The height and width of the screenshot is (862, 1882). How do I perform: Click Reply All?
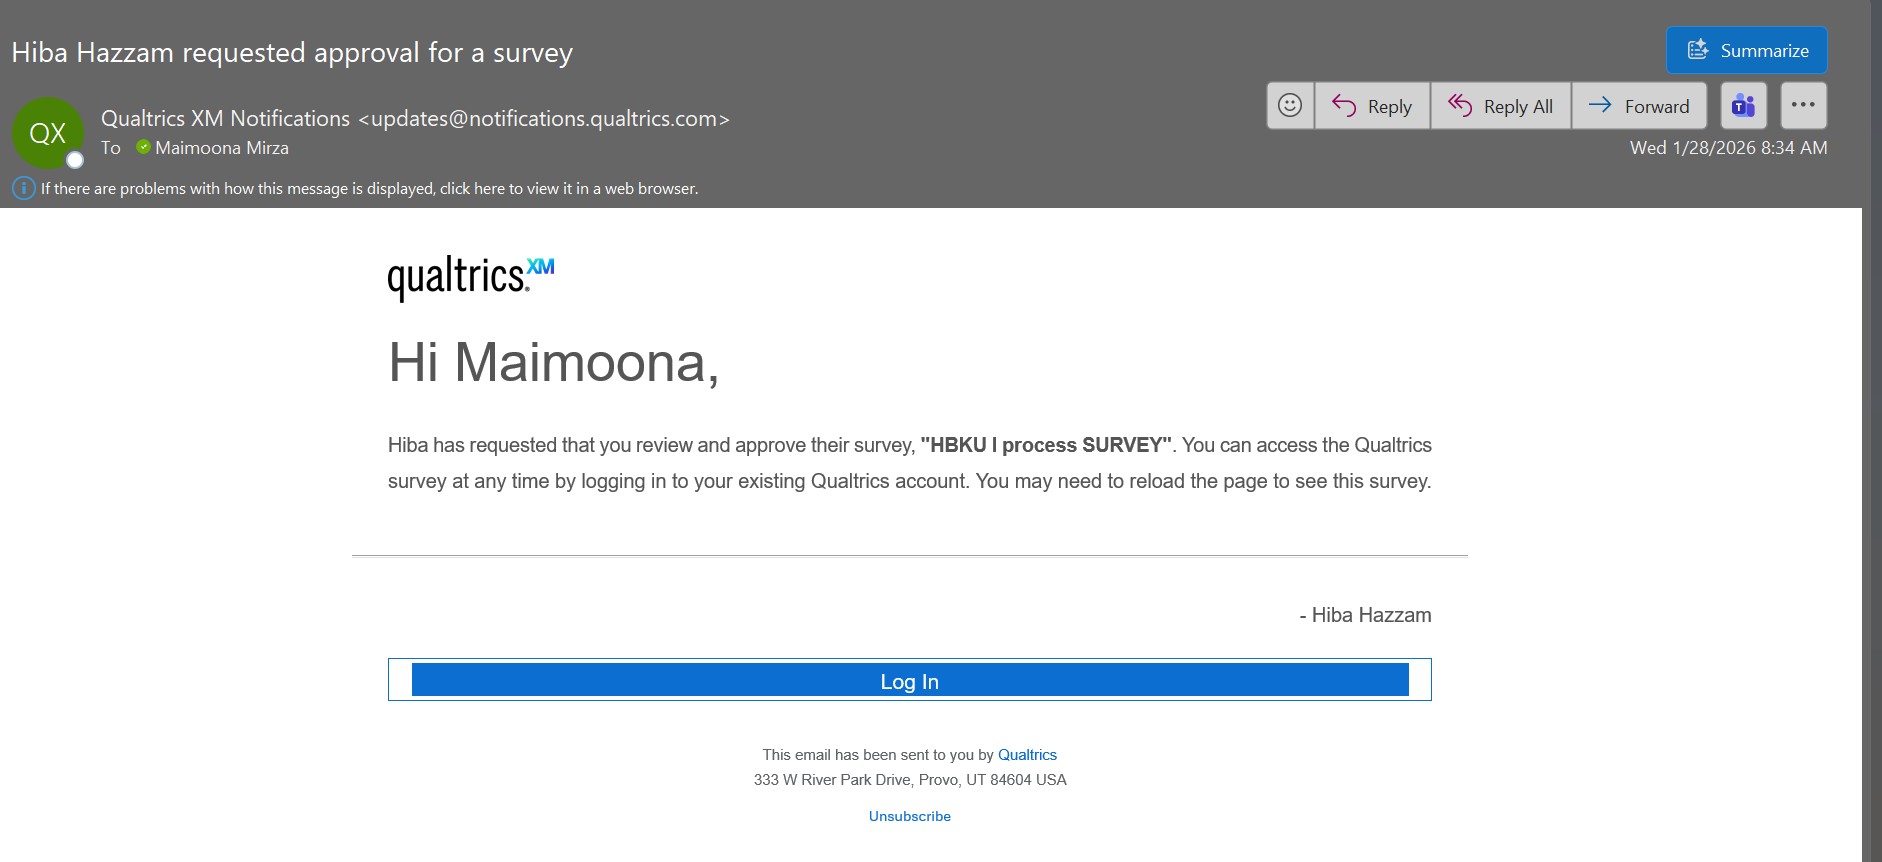click(x=1501, y=106)
